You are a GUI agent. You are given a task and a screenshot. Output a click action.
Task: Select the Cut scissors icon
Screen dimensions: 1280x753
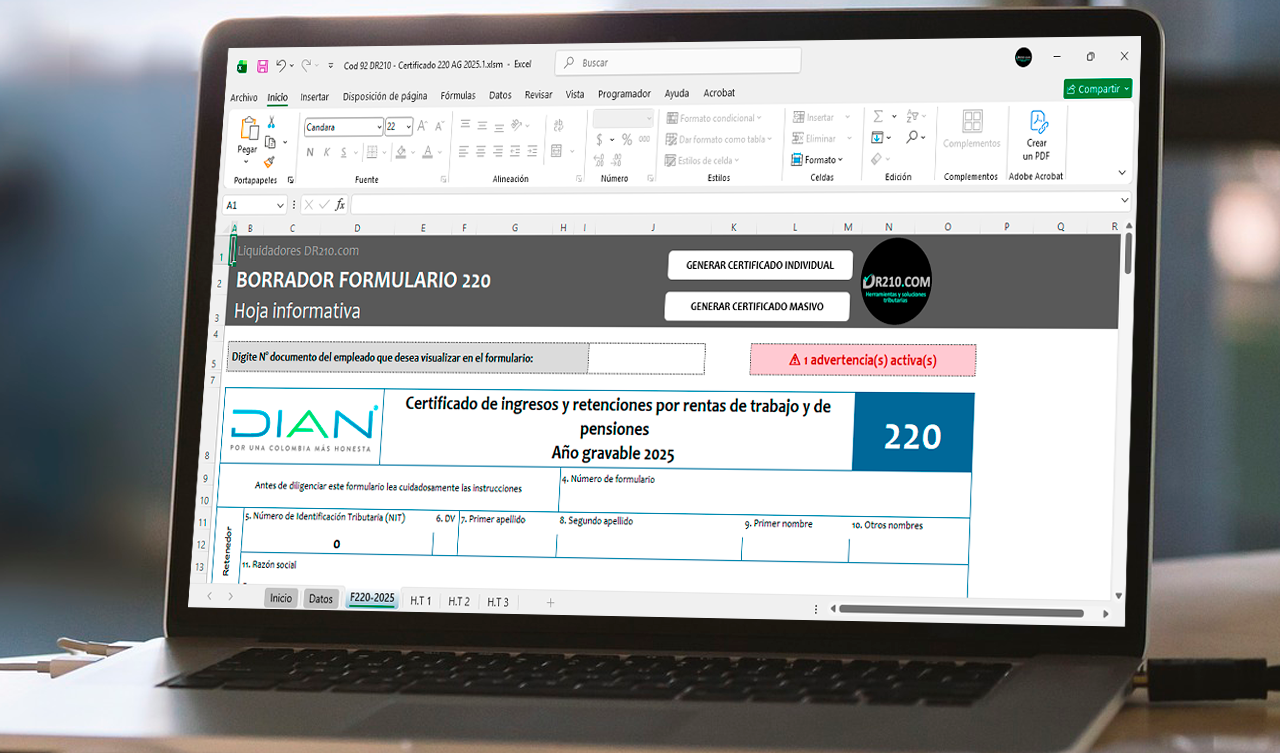271,123
